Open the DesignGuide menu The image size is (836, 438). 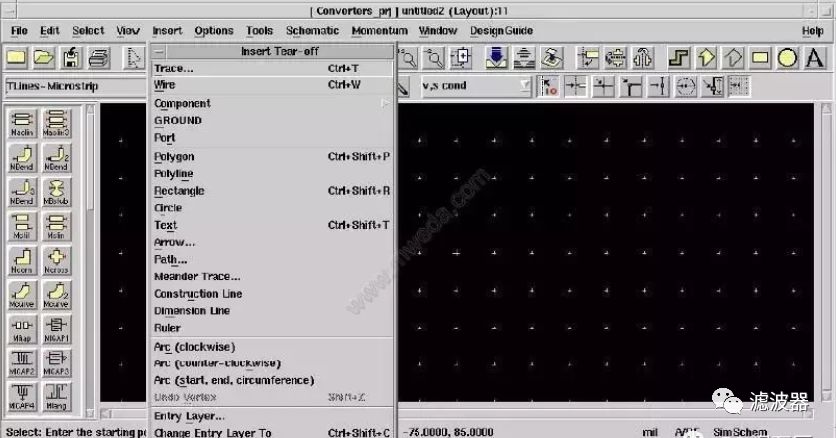(501, 31)
